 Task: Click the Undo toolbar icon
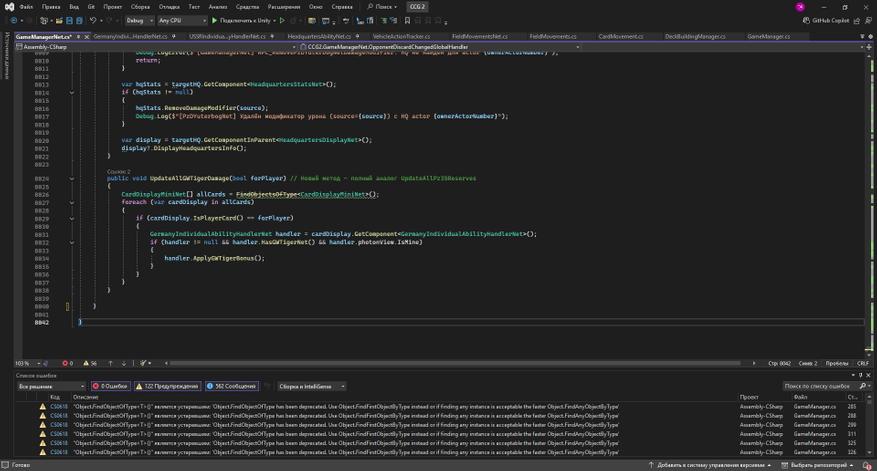point(93,20)
